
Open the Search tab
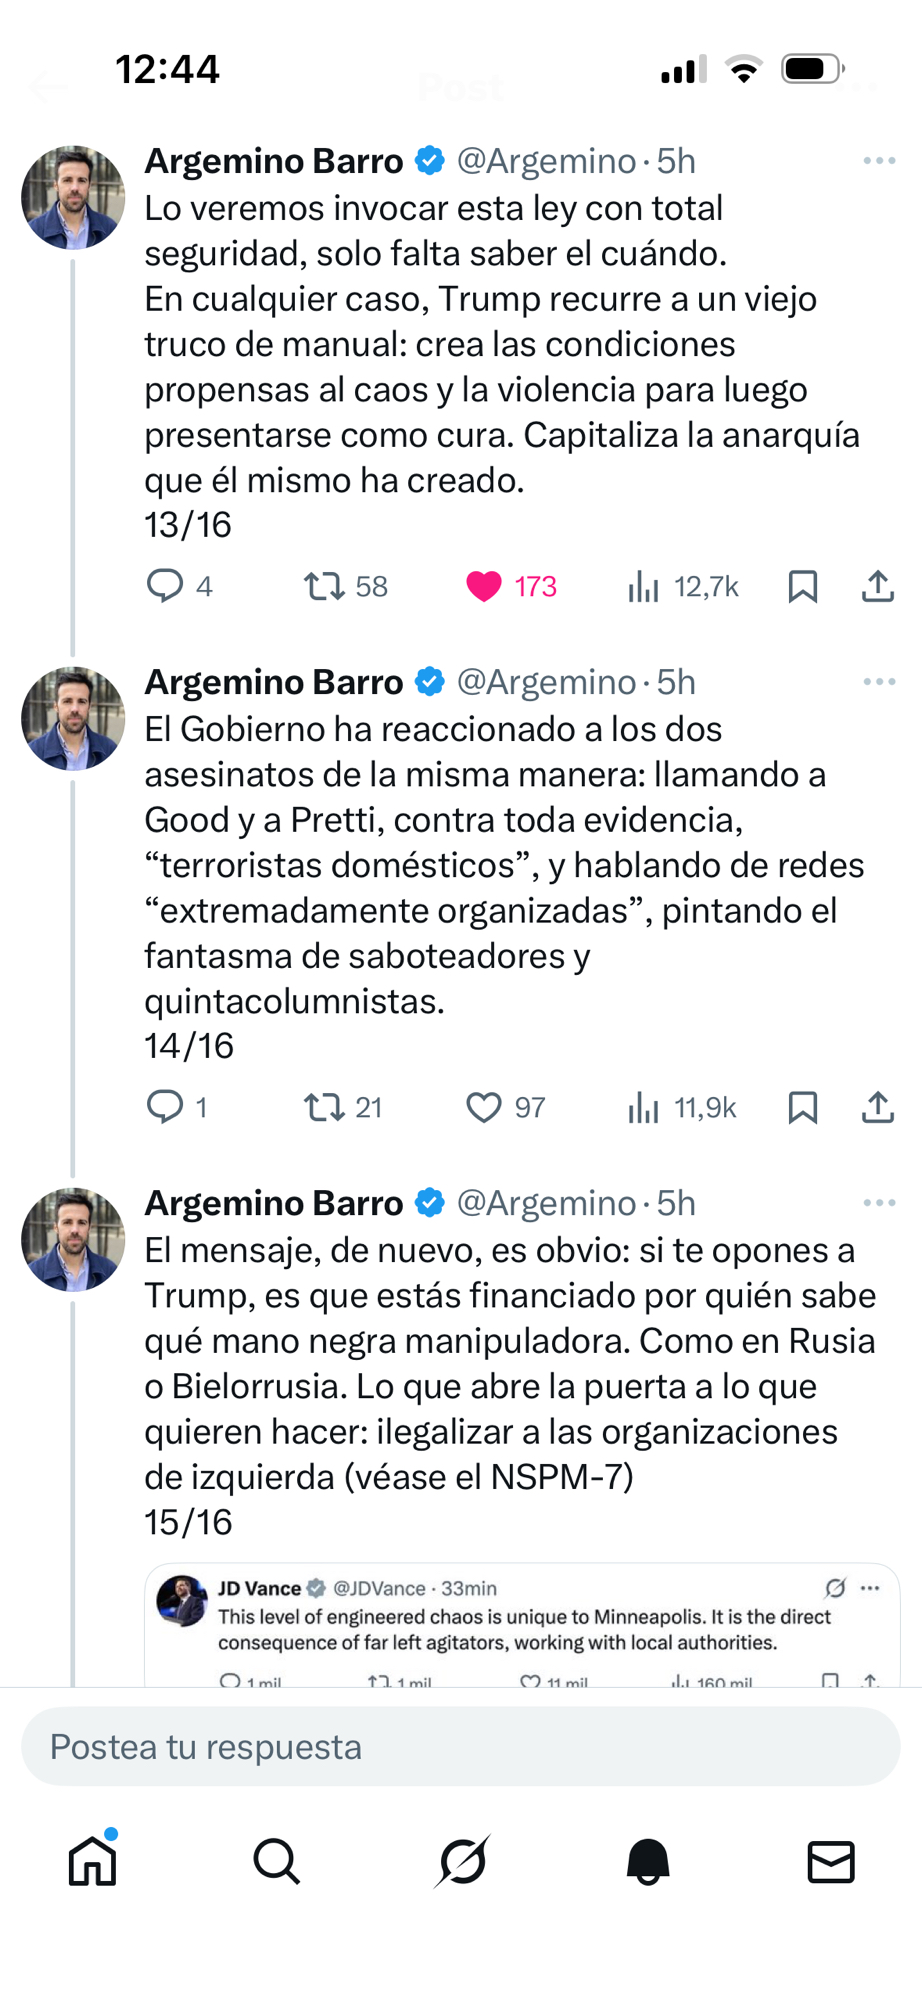pyautogui.click(x=277, y=1862)
